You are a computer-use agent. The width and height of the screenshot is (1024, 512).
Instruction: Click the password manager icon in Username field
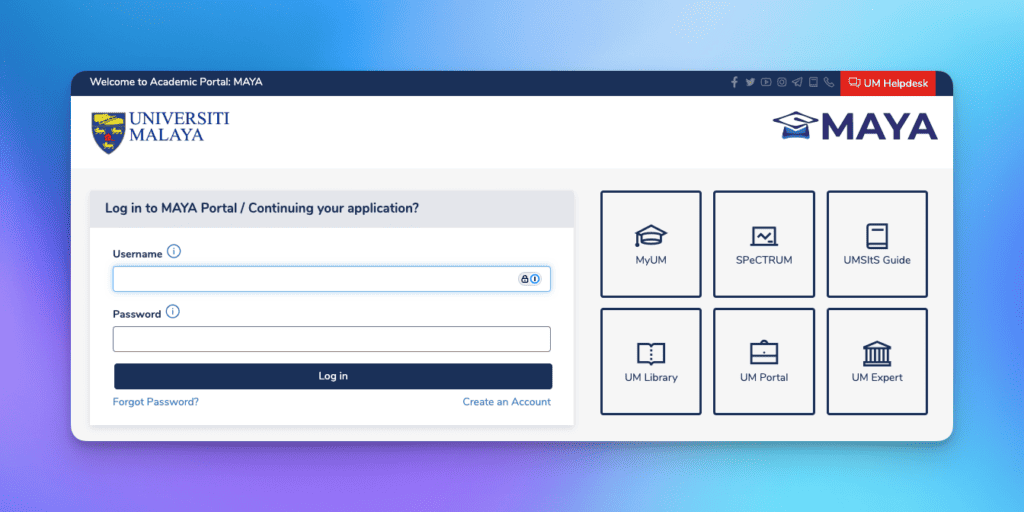(x=530, y=279)
